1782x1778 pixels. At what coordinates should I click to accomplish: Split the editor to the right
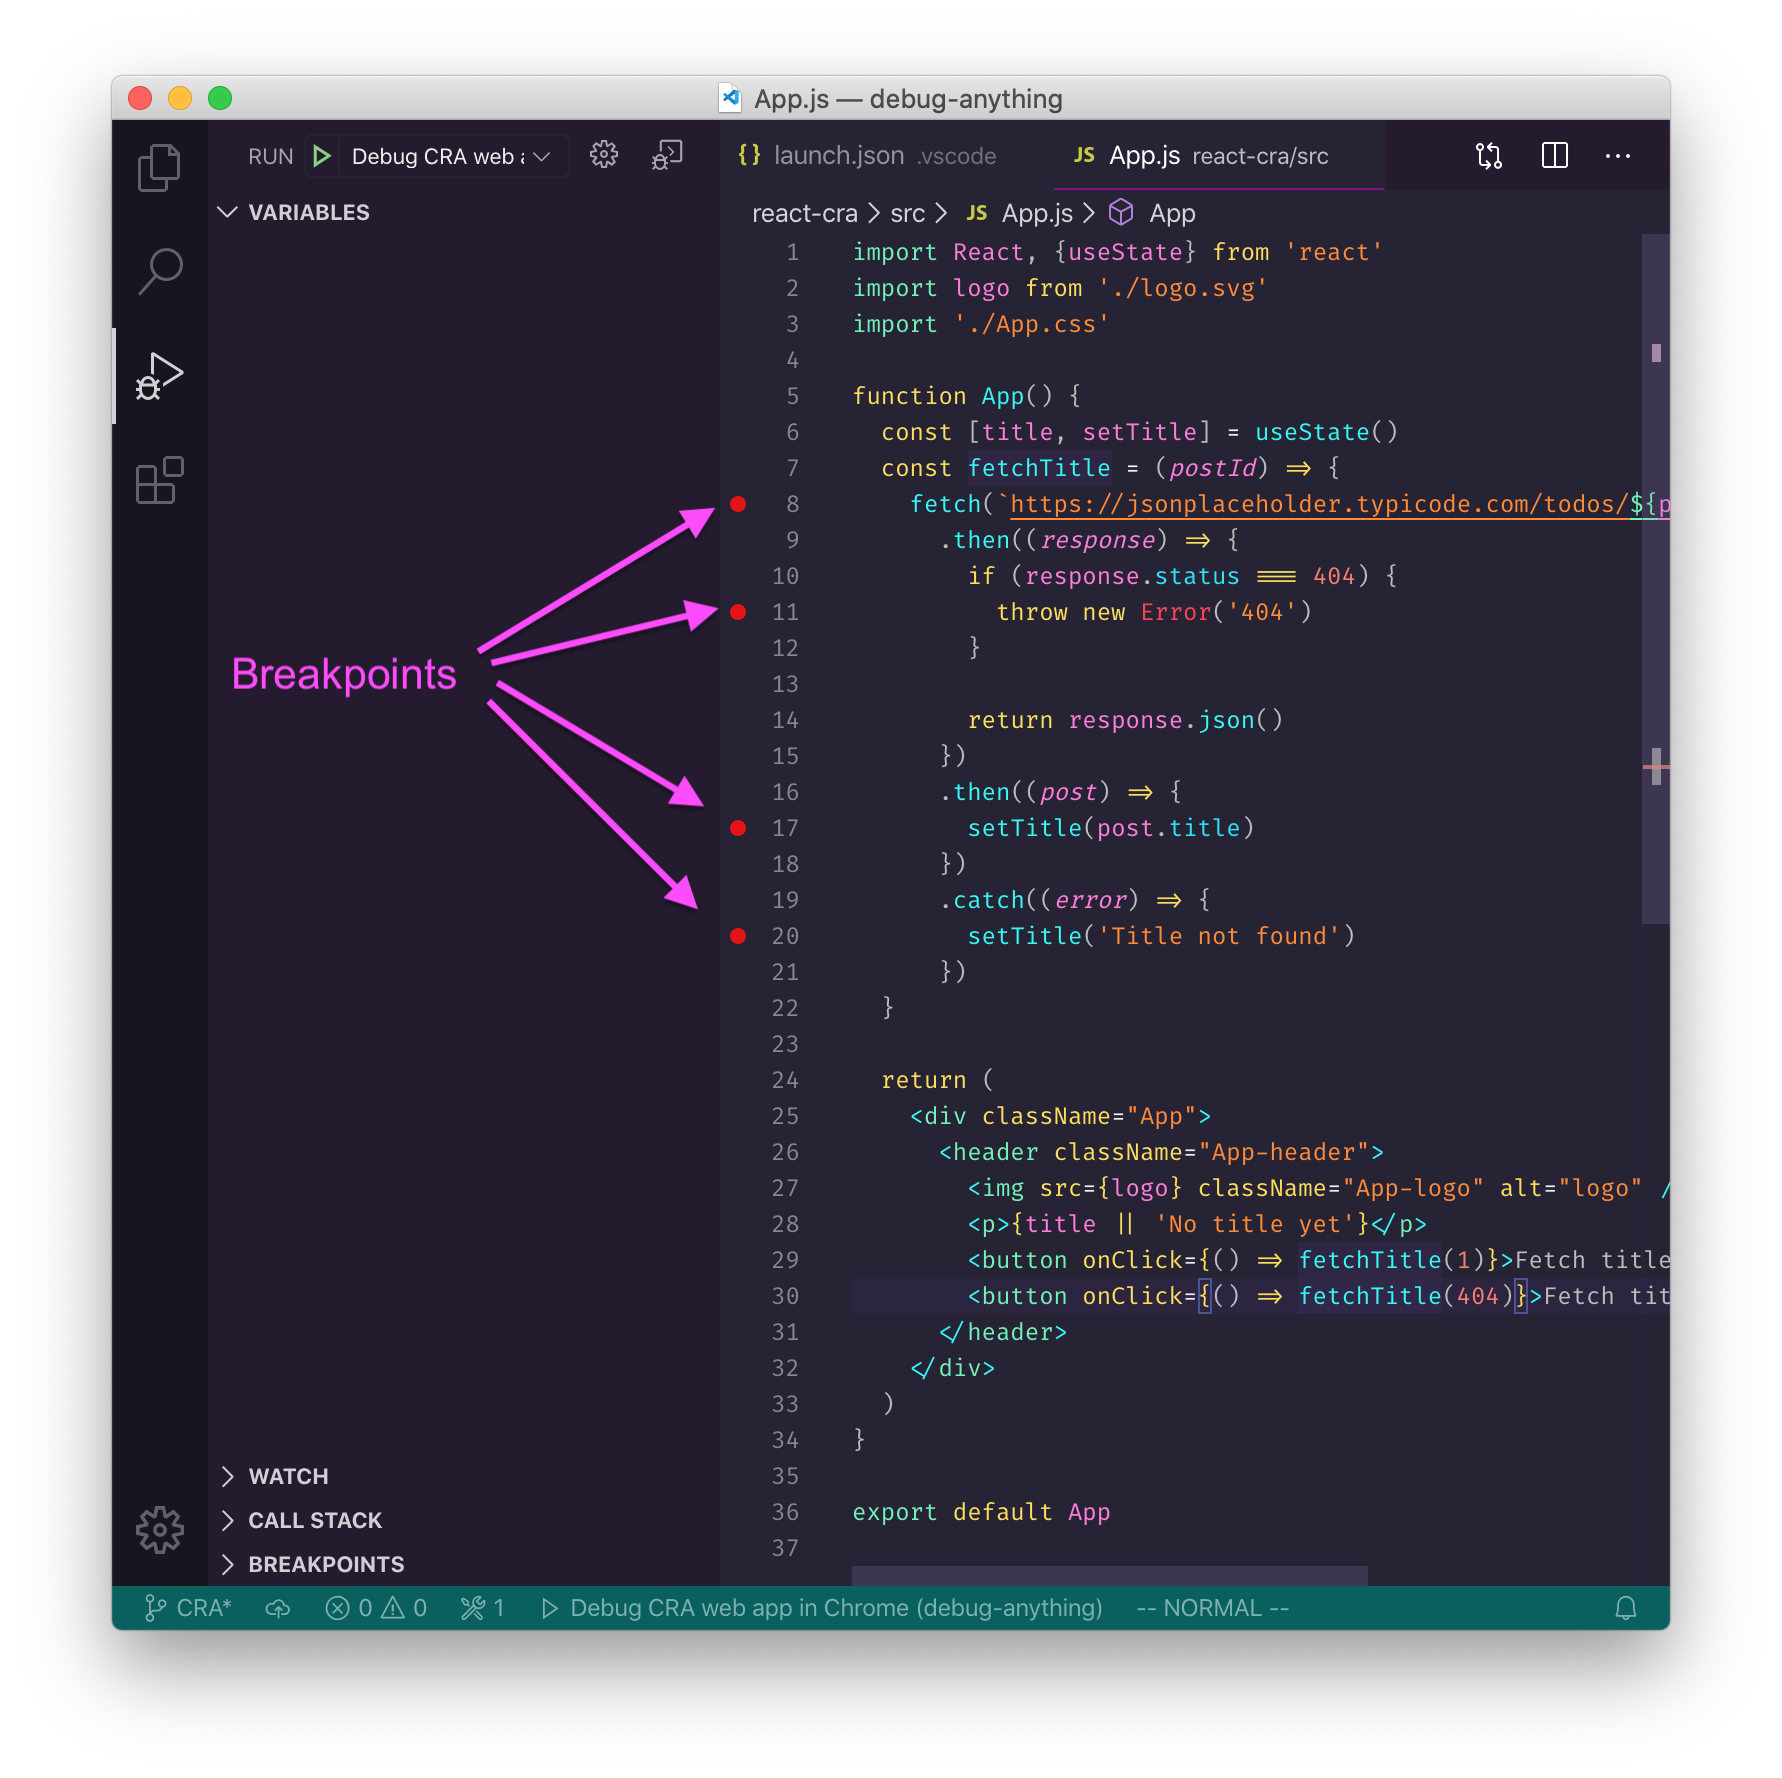[x=1554, y=155]
